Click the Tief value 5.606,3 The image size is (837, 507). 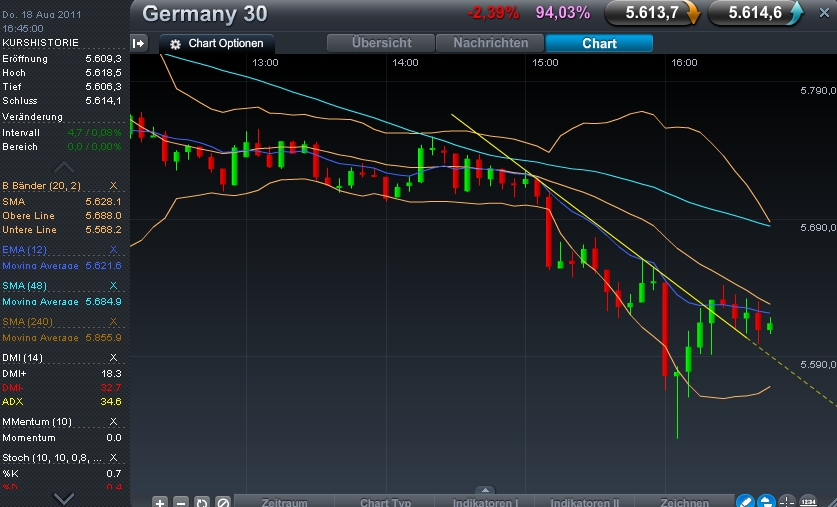pyautogui.click(x=104, y=86)
